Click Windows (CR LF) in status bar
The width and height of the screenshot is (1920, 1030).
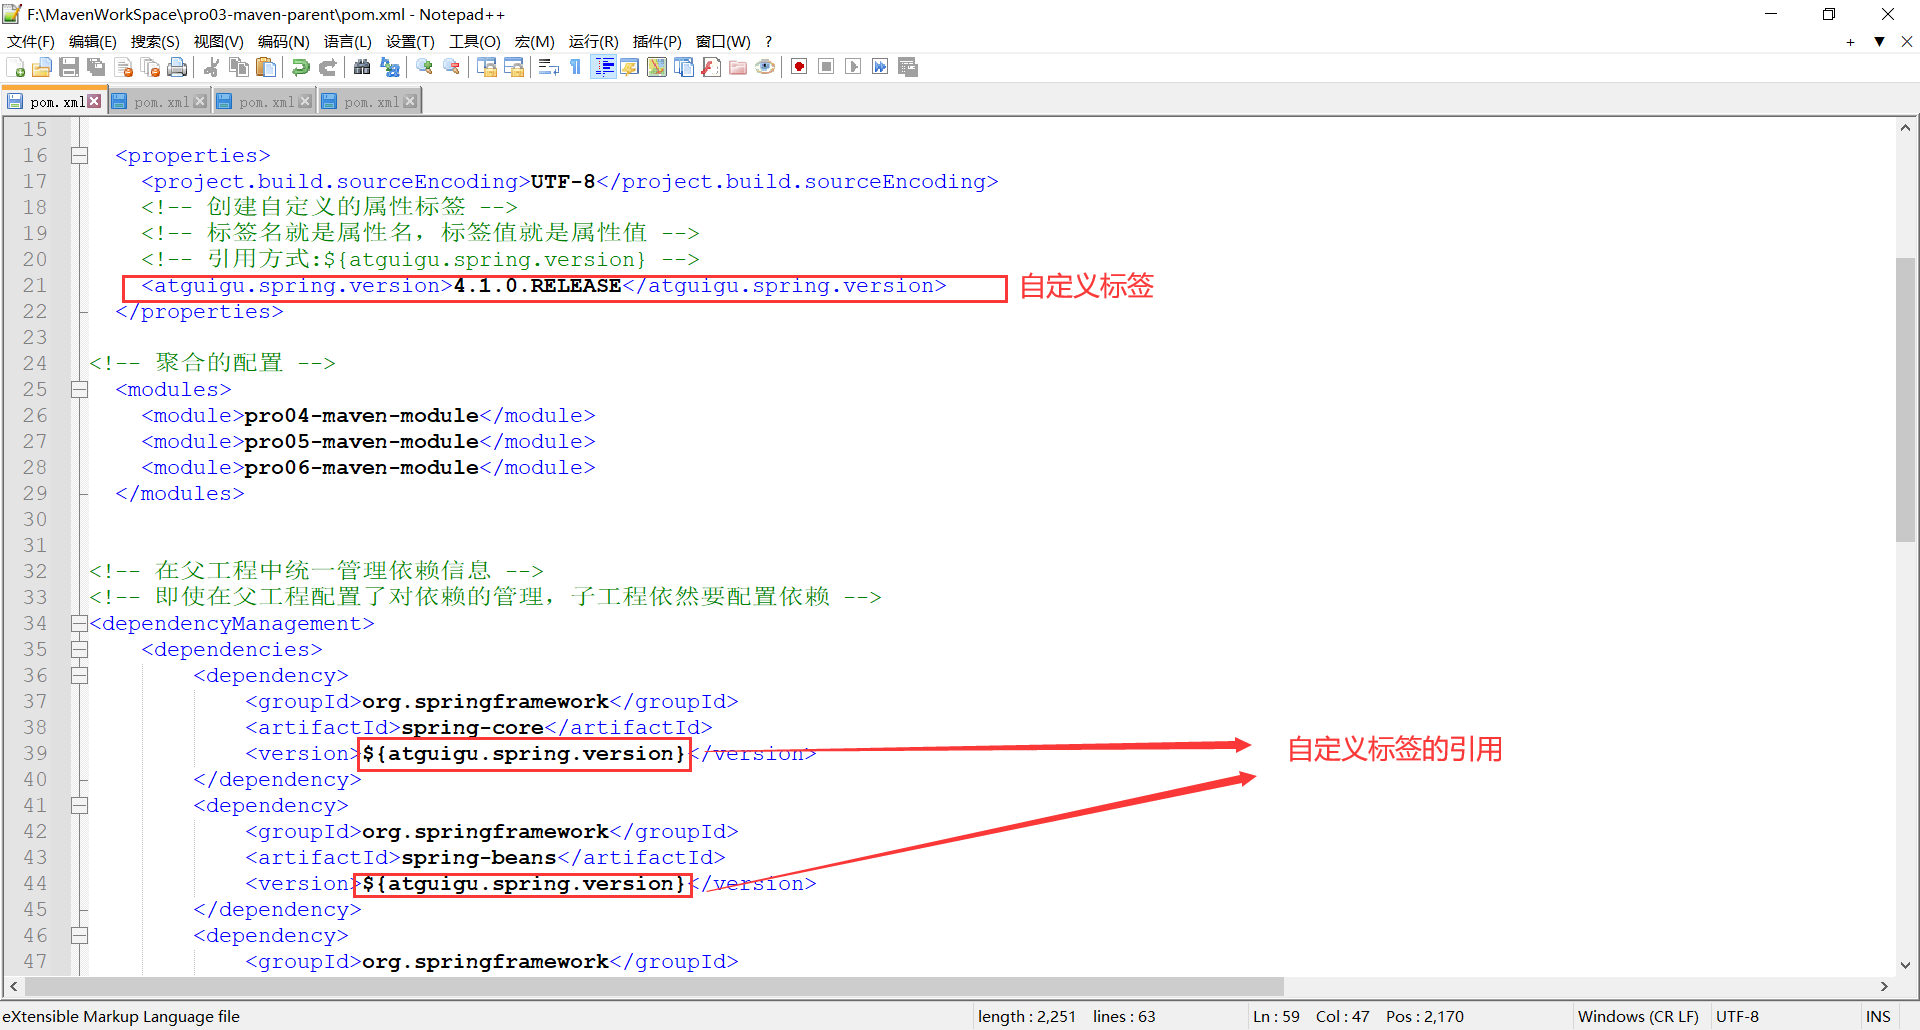pos(1638,1016)
